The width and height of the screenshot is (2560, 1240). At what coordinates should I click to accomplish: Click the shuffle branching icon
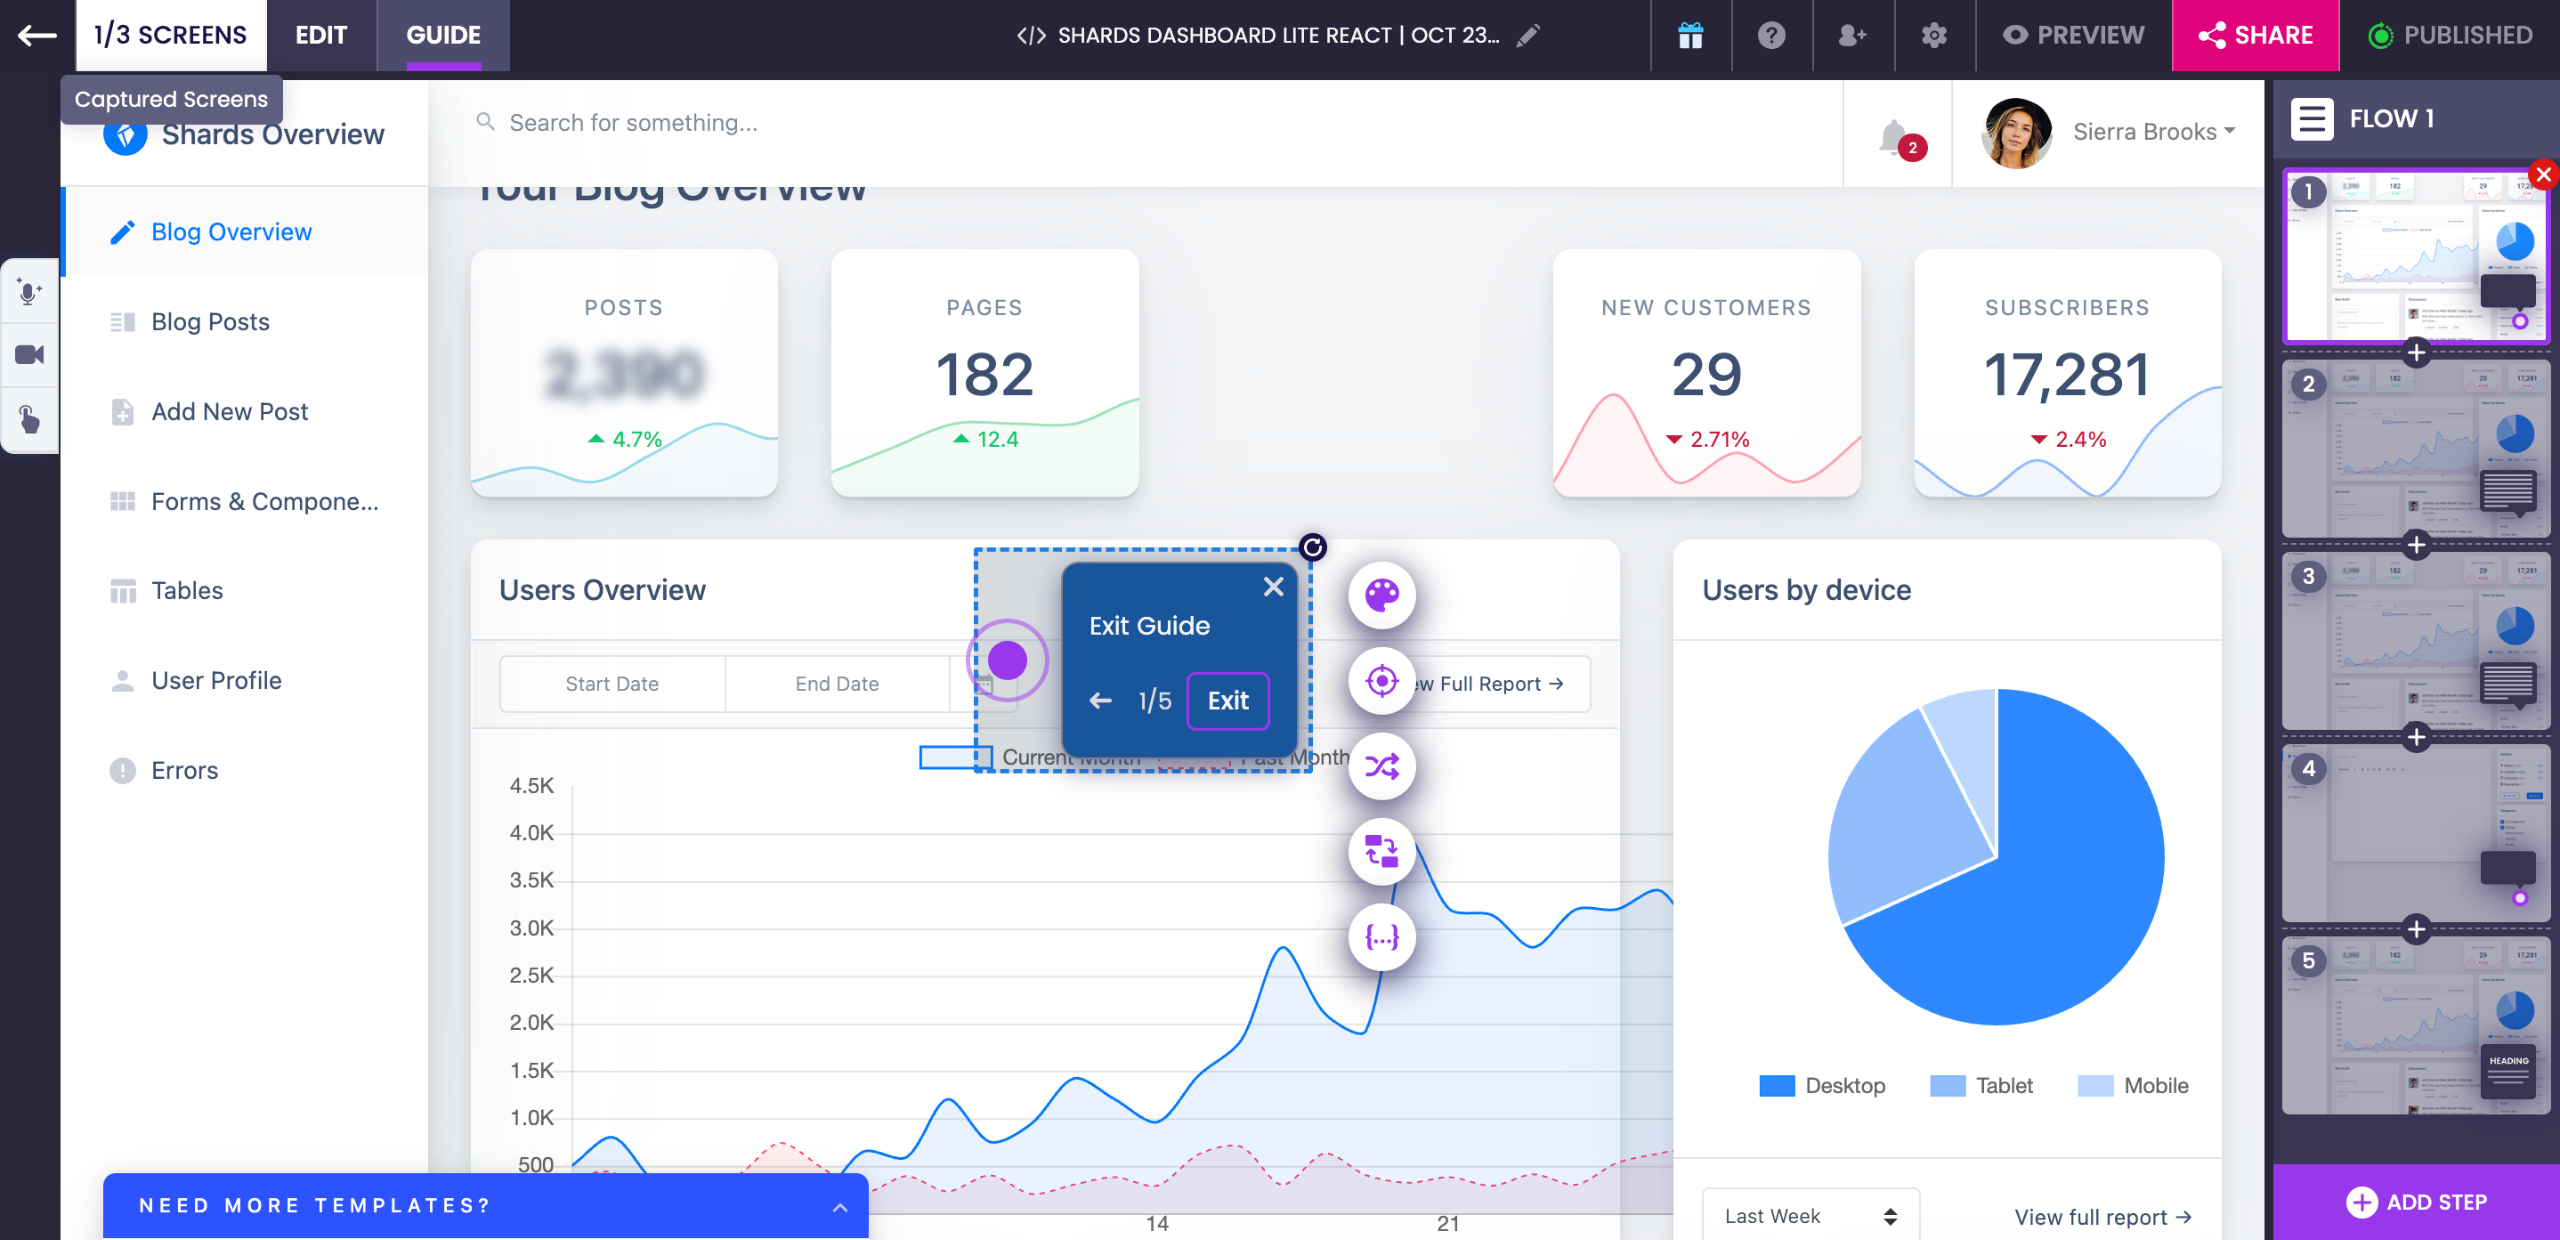point(1382,767)
